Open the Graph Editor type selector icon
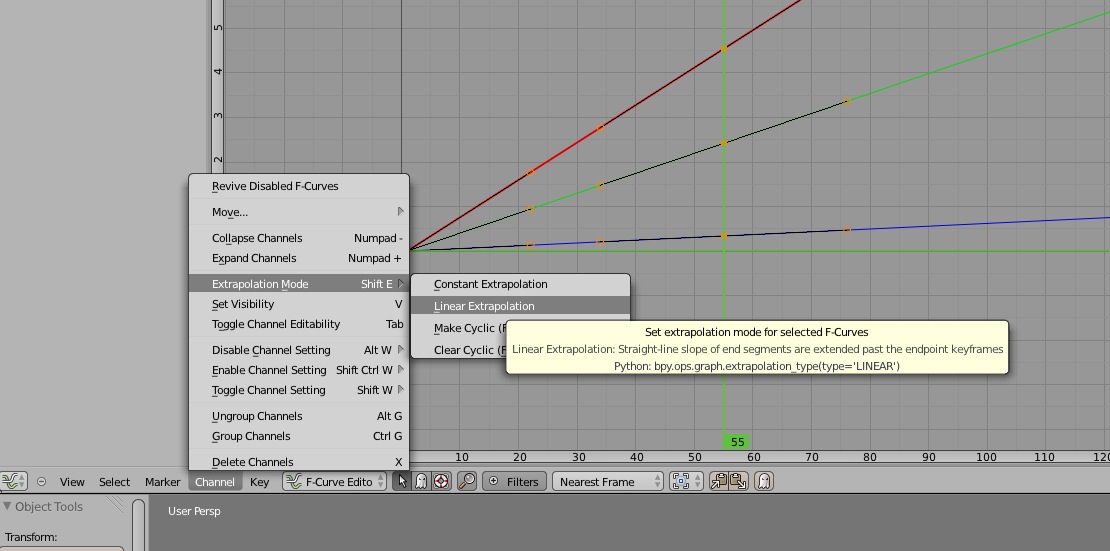Screen dimensions: 1110x551 pyautogui.click(x=13, y=482)
